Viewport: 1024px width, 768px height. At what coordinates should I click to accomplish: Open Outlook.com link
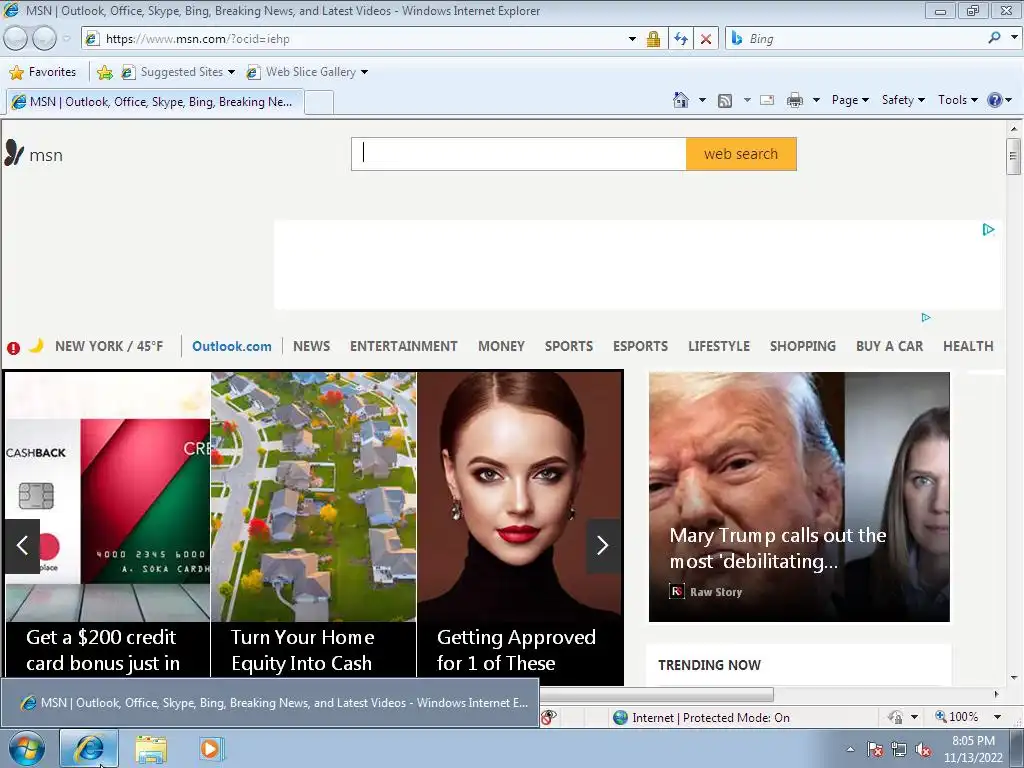232,346
